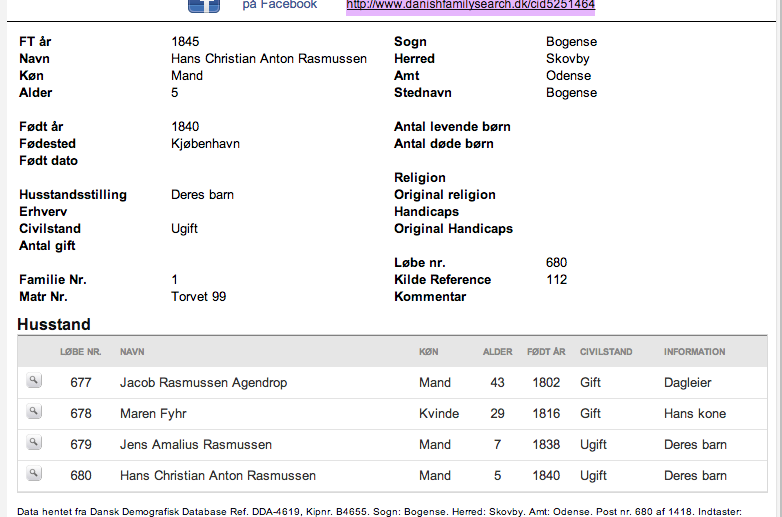The width and height of the screenshot is (782, 517).
Task: Click the Facebook logo icon
Action: click(x=204, y=6)
